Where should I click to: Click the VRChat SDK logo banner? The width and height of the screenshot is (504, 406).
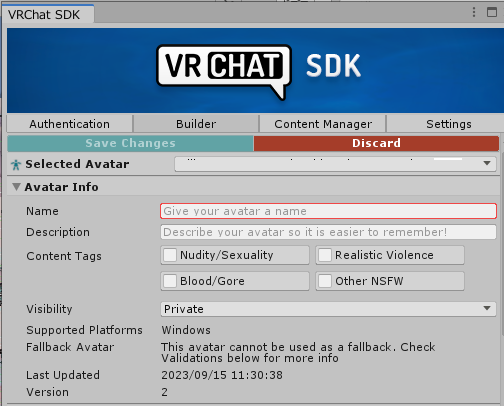[x=255, y=70]
